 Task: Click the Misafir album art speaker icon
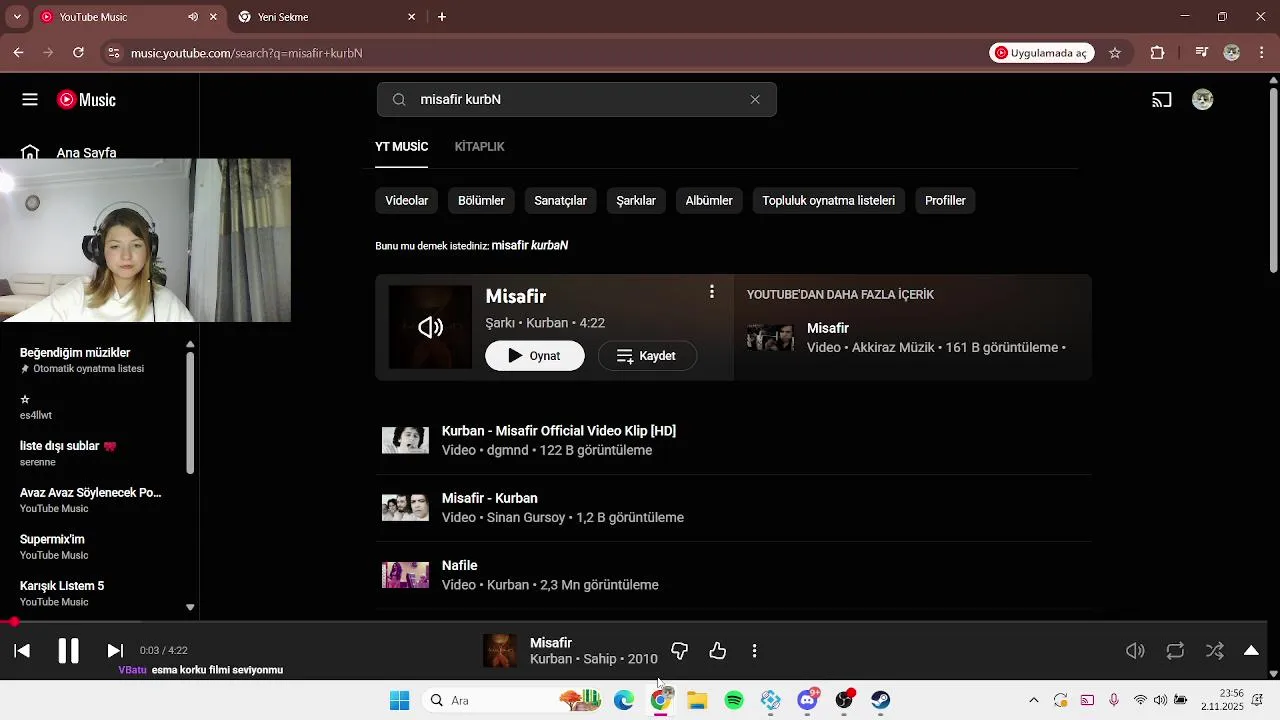click(430, 328)
